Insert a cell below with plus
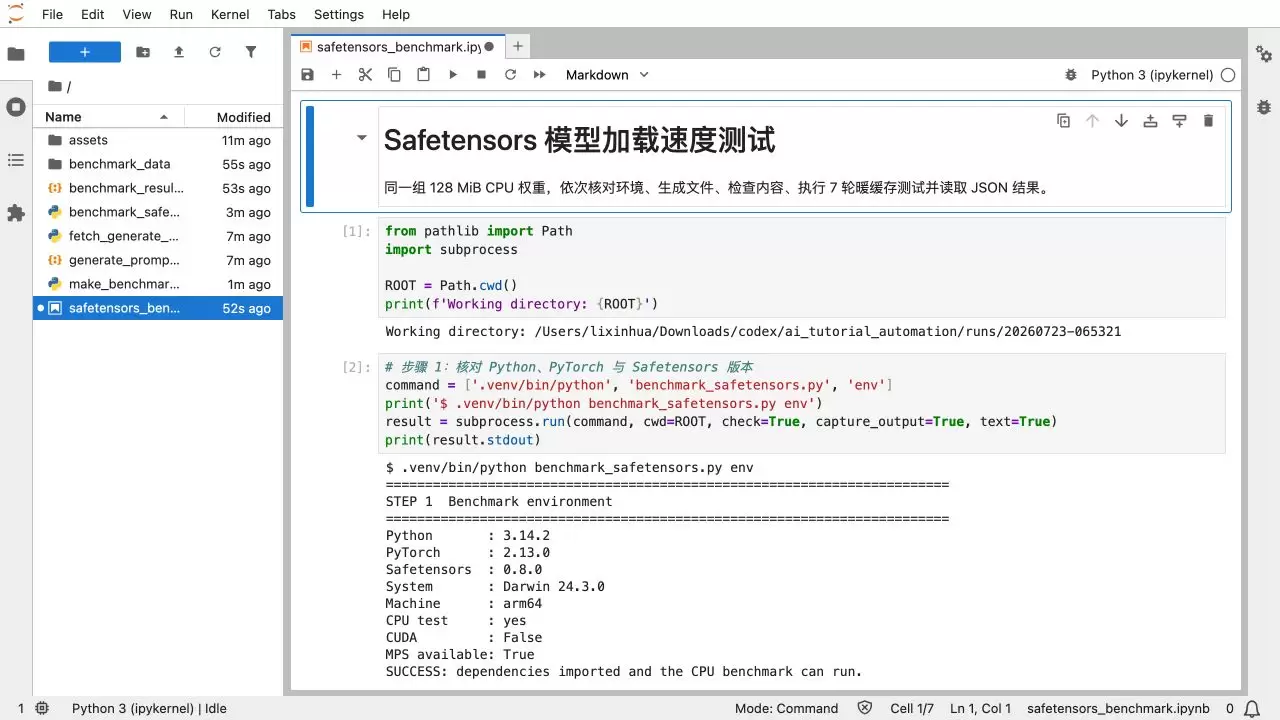Screen dimensions: 1280x720 (x=336, y=75)
